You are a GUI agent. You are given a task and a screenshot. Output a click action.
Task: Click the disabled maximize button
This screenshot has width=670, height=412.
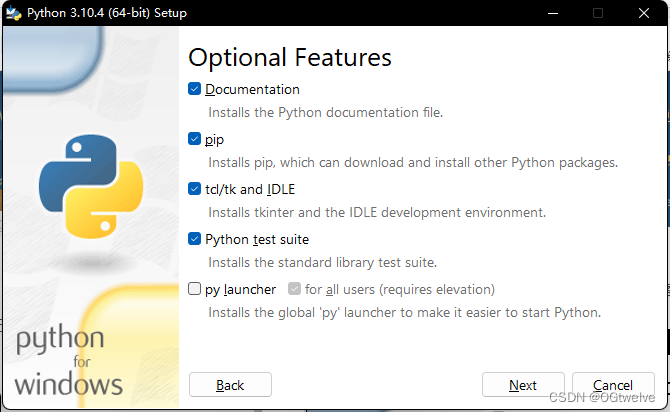(x=598, y=13)
